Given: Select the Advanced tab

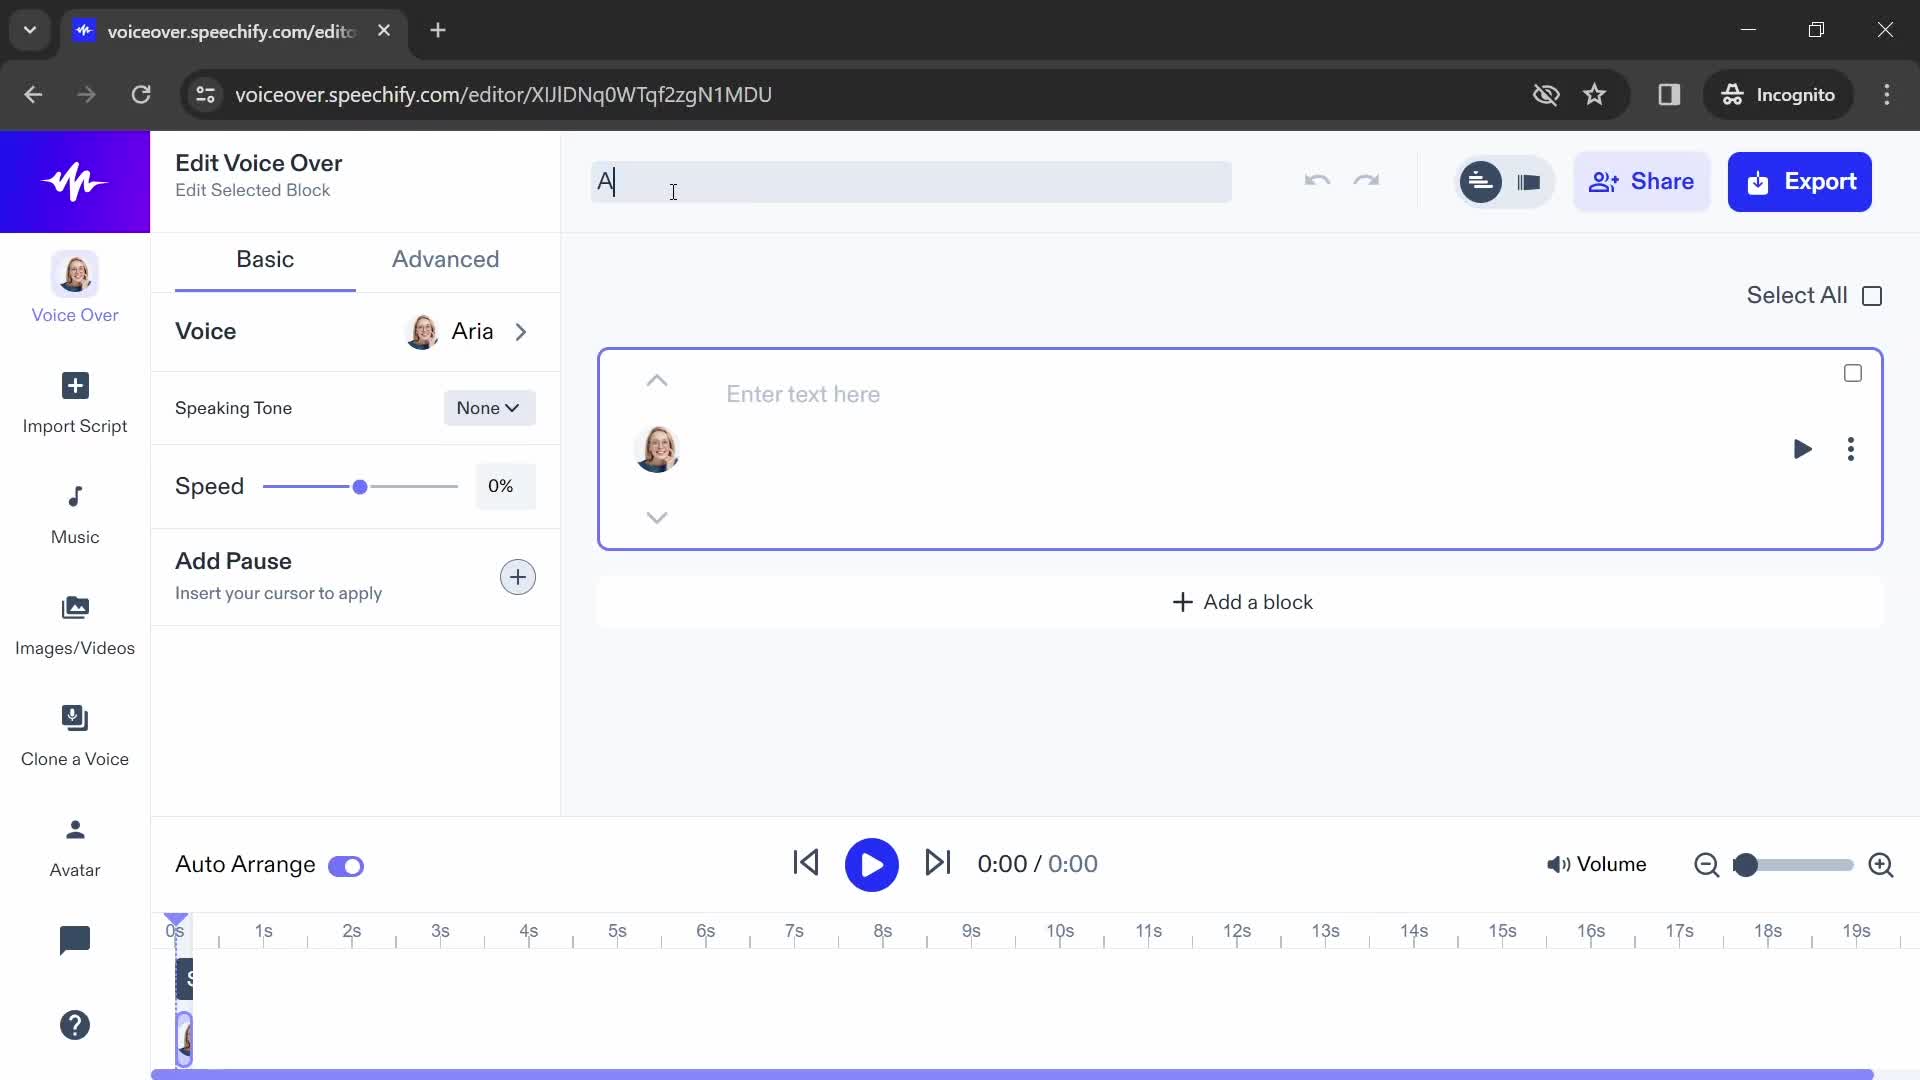Looking at the screenshot, I should (x=446, y=258).
